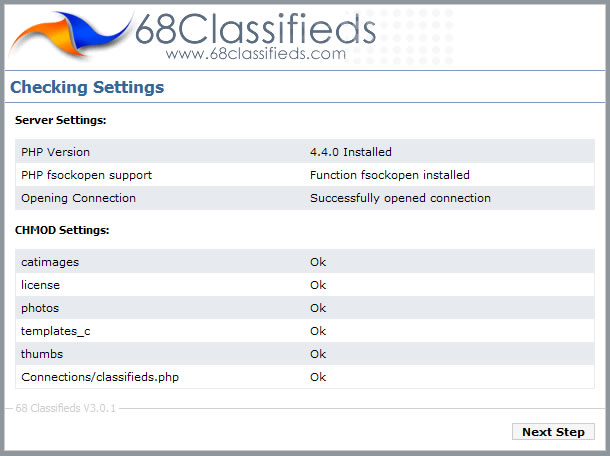Select the PHP Version row label

pyautogui.click(x=55, y=152)
